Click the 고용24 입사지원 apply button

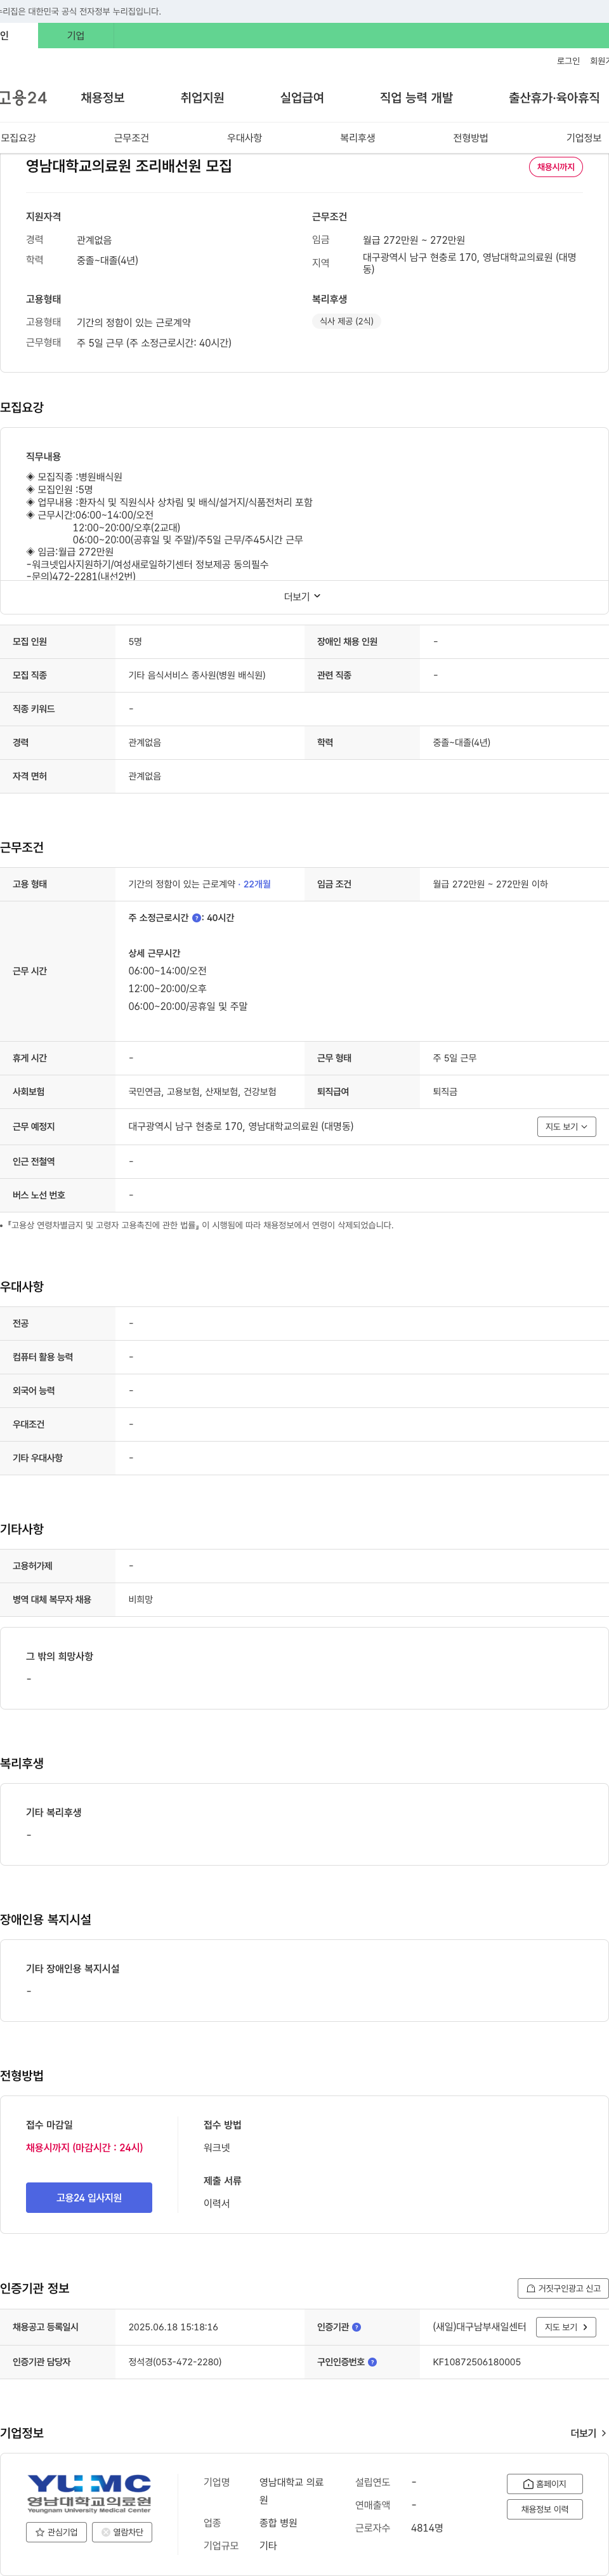tap(89, 2197)
